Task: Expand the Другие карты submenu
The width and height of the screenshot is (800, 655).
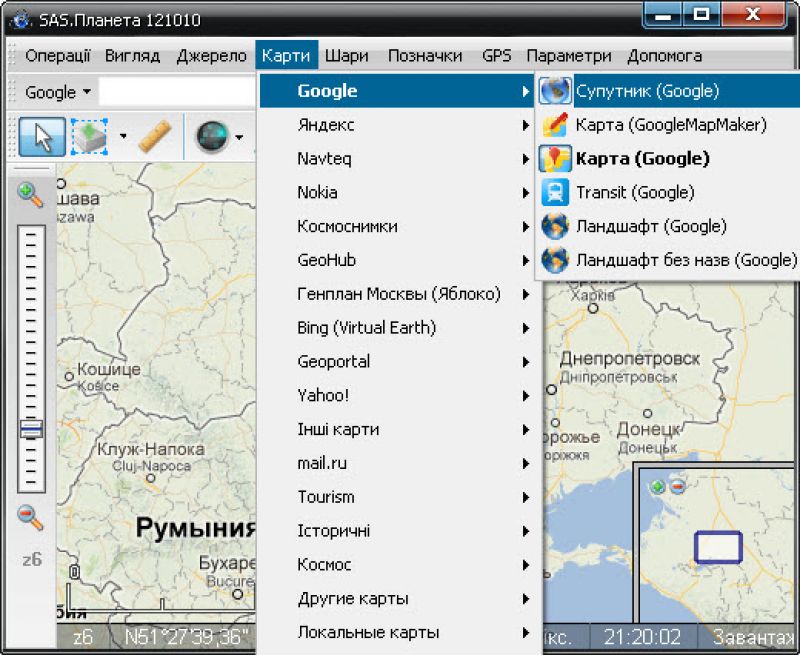Action: coord(397,598)
